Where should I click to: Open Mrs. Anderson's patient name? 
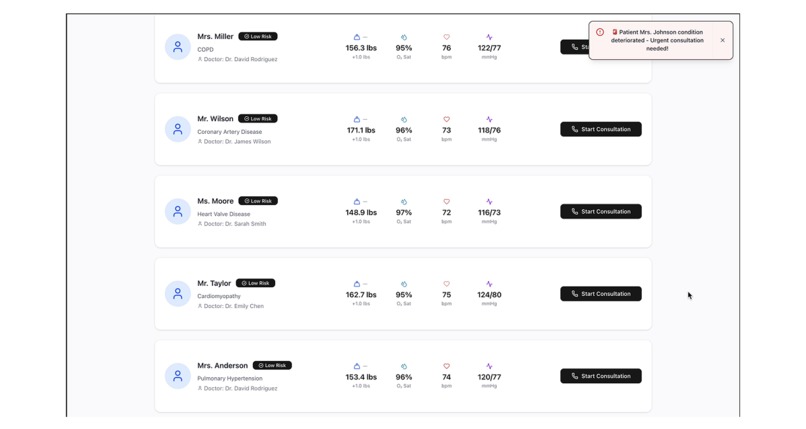click(222, 366)
